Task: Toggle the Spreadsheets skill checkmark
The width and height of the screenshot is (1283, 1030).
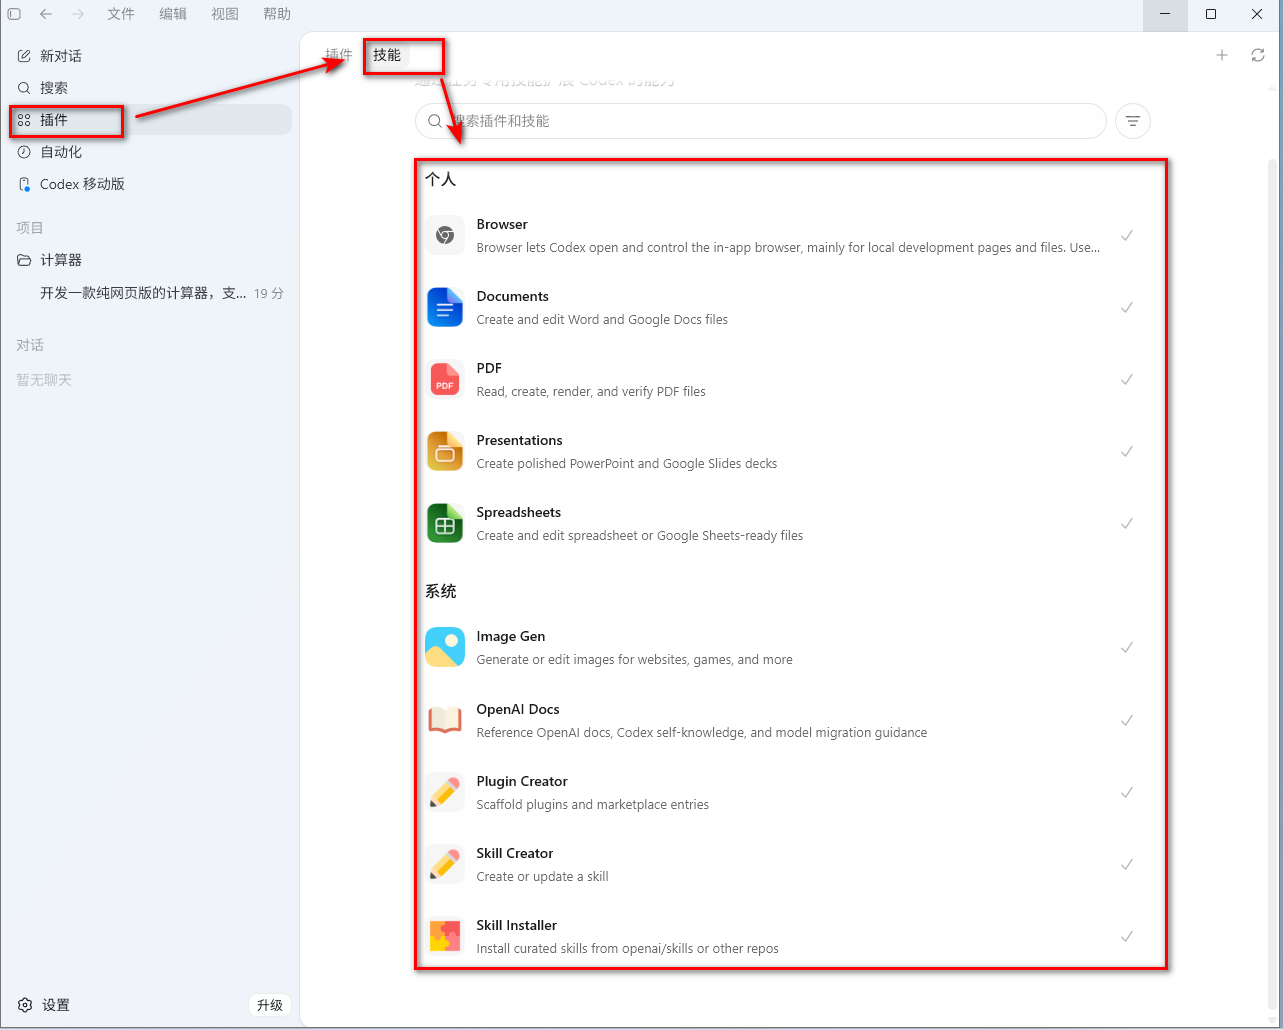Action: click(x=1127, y=523)
